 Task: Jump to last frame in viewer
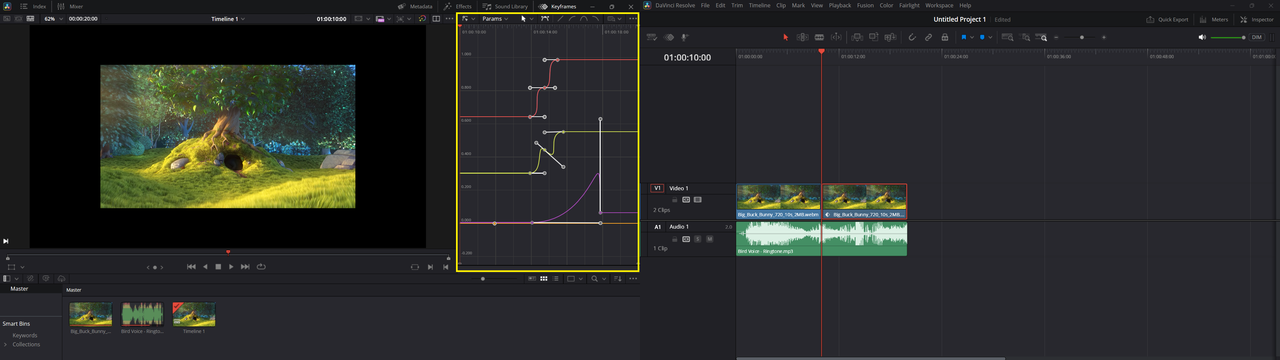click(x=245, y=267)
